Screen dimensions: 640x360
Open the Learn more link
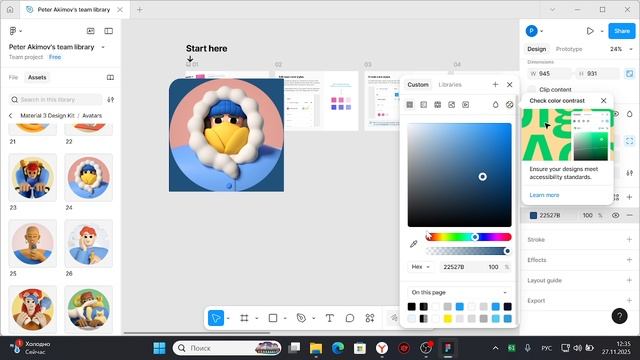[544, 195]
